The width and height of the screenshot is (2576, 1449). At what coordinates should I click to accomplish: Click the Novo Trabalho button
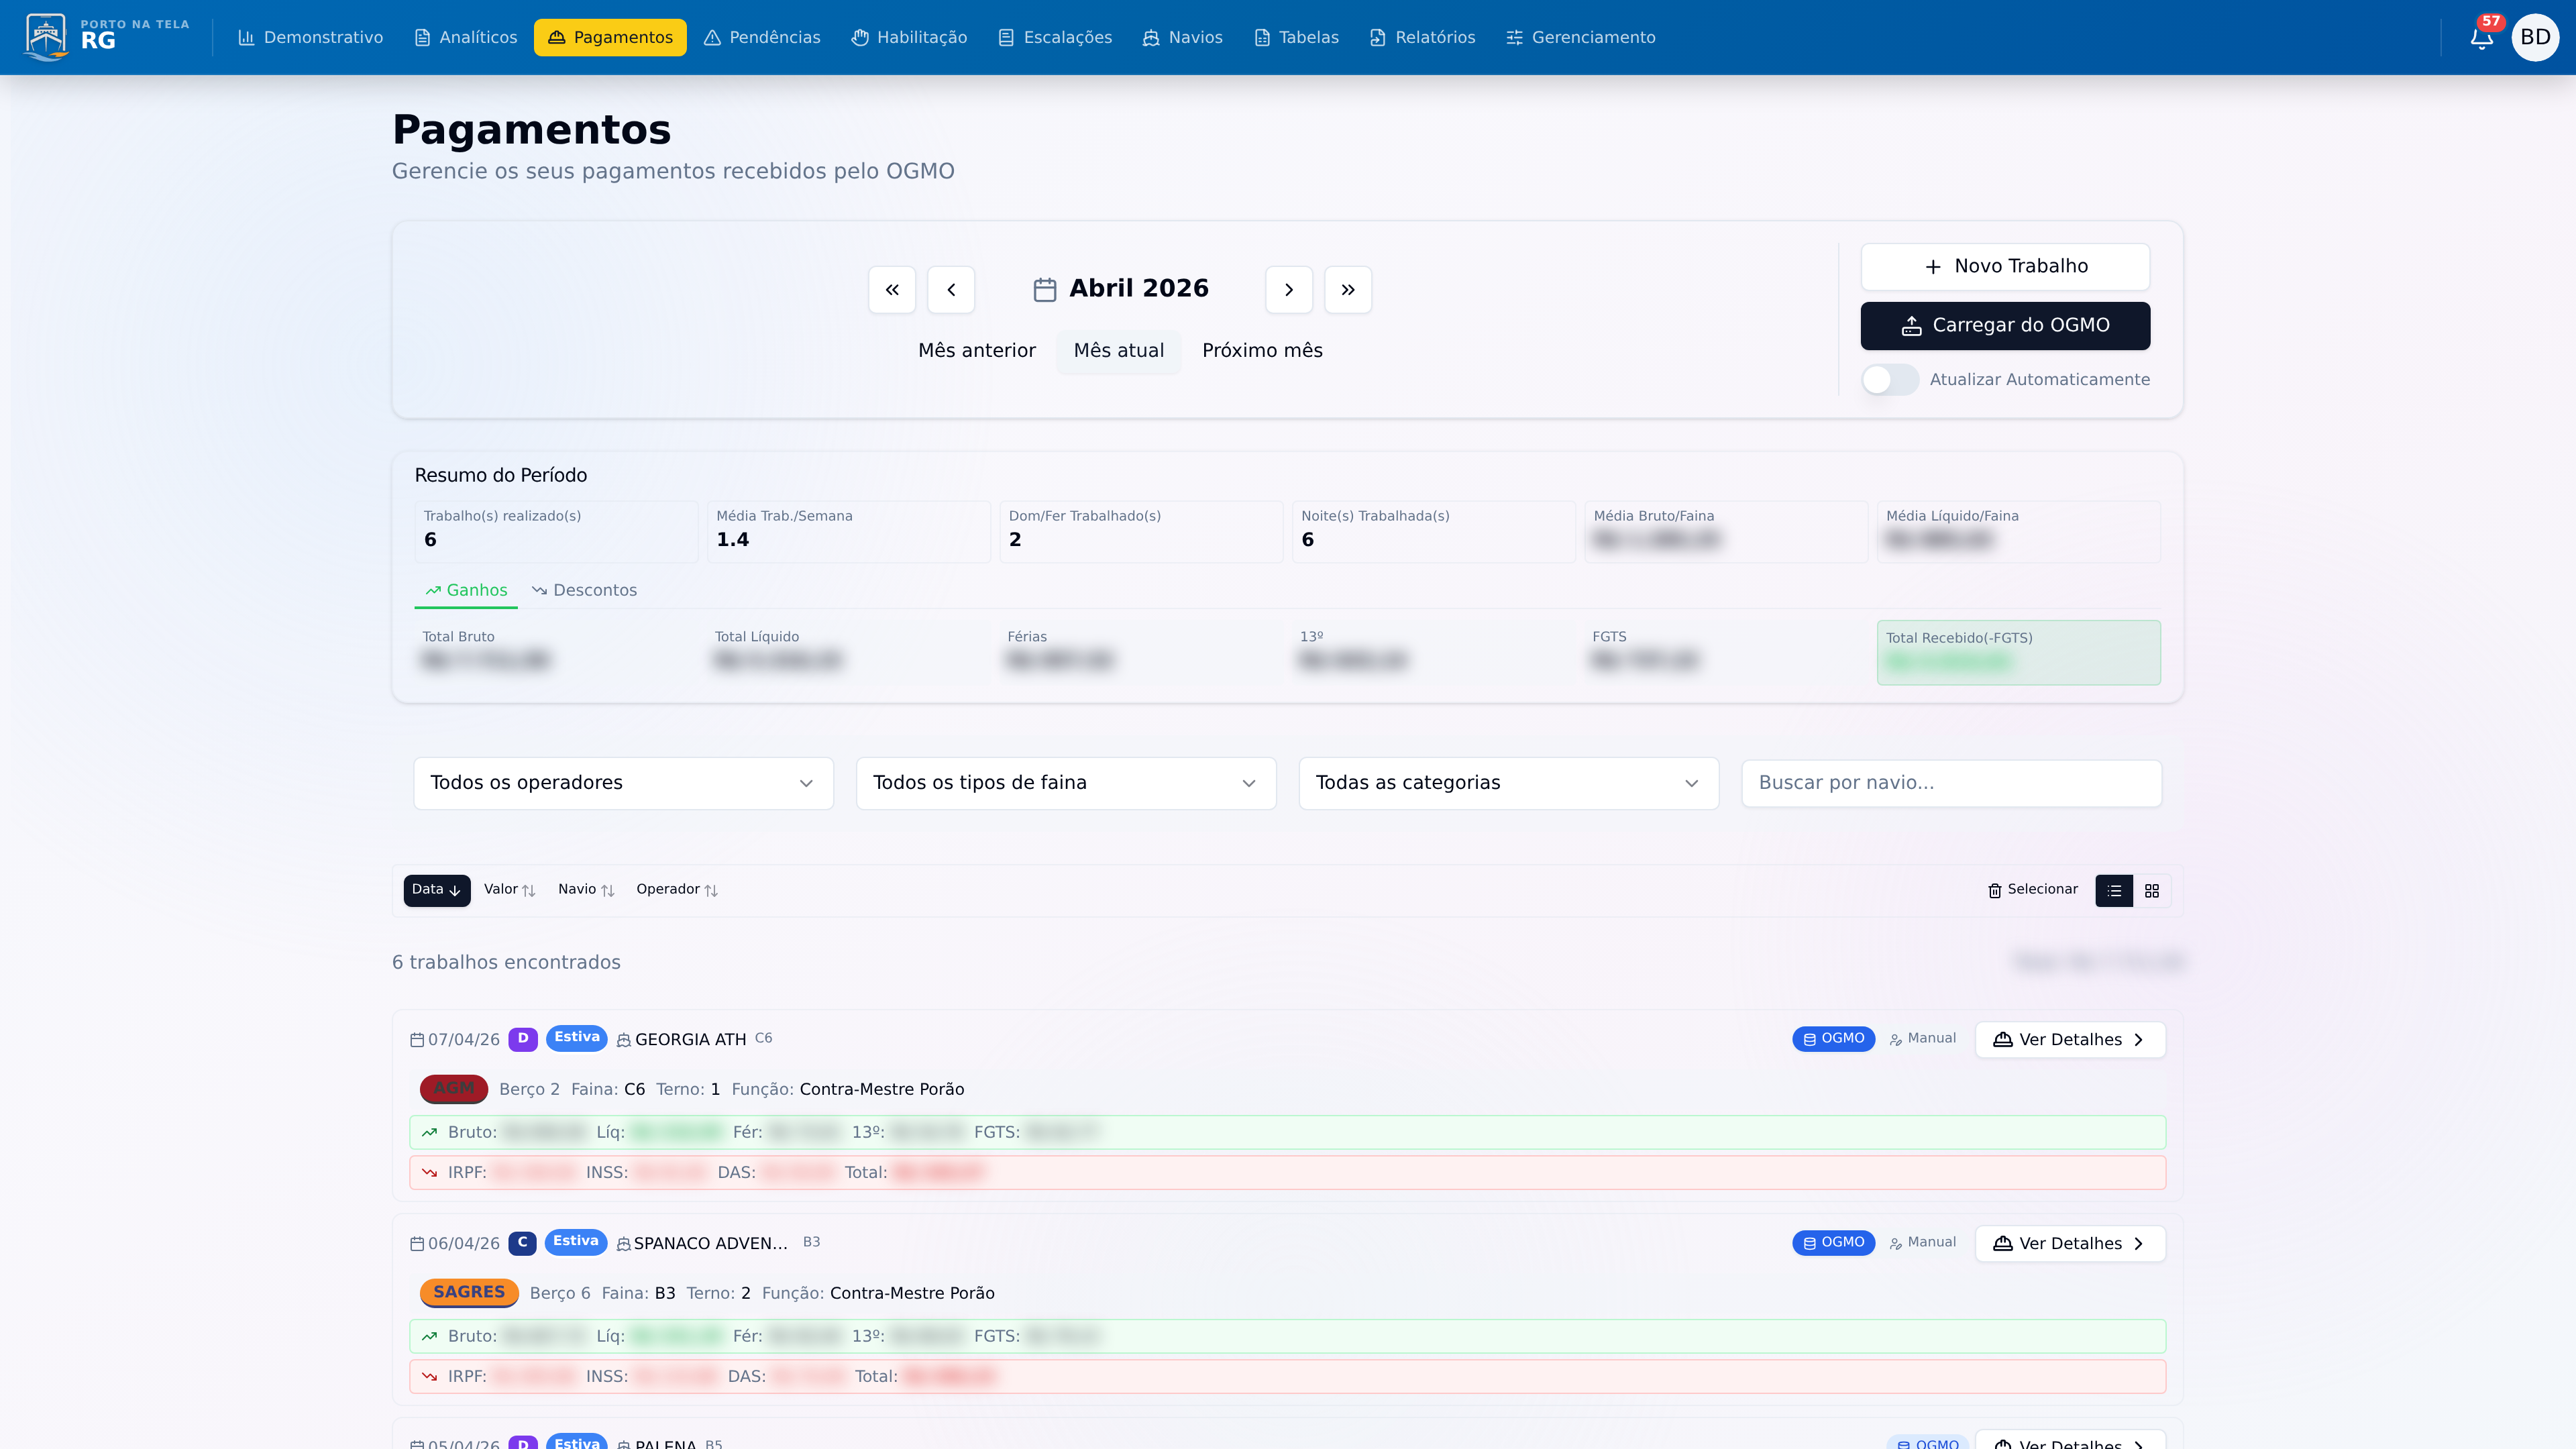(2004, 266)
